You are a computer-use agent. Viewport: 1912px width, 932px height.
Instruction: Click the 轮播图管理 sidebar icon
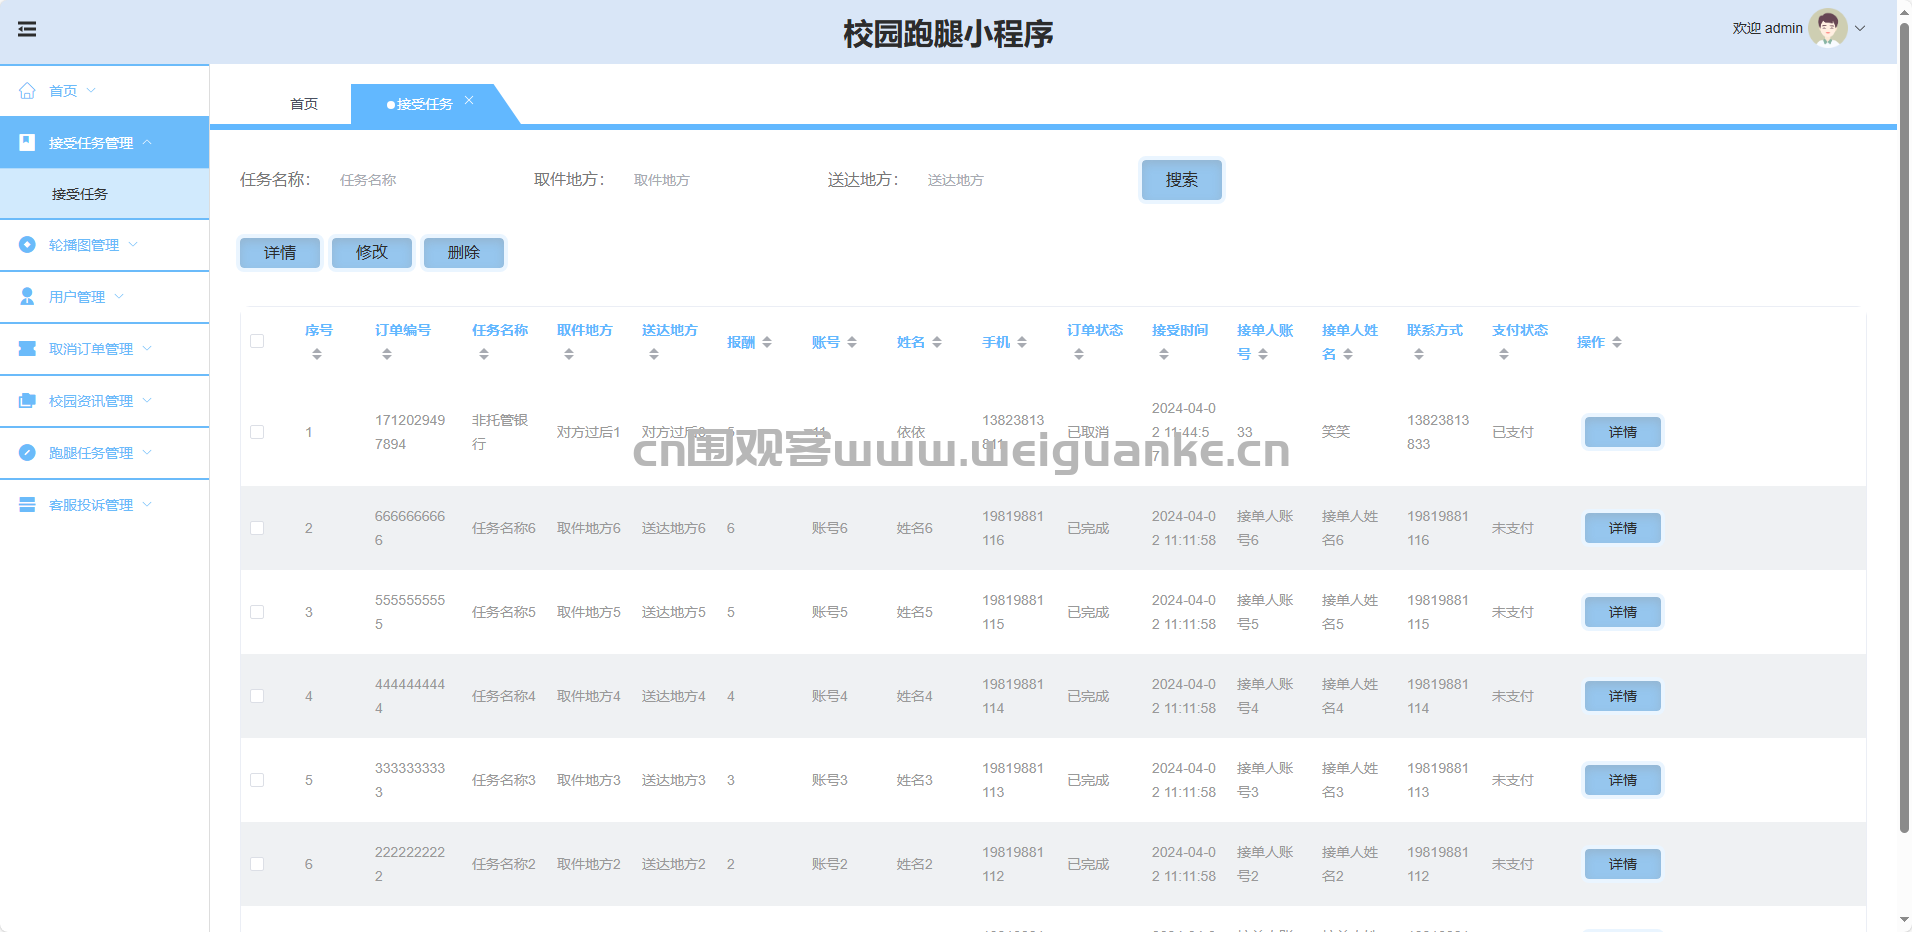pos(27,245)
